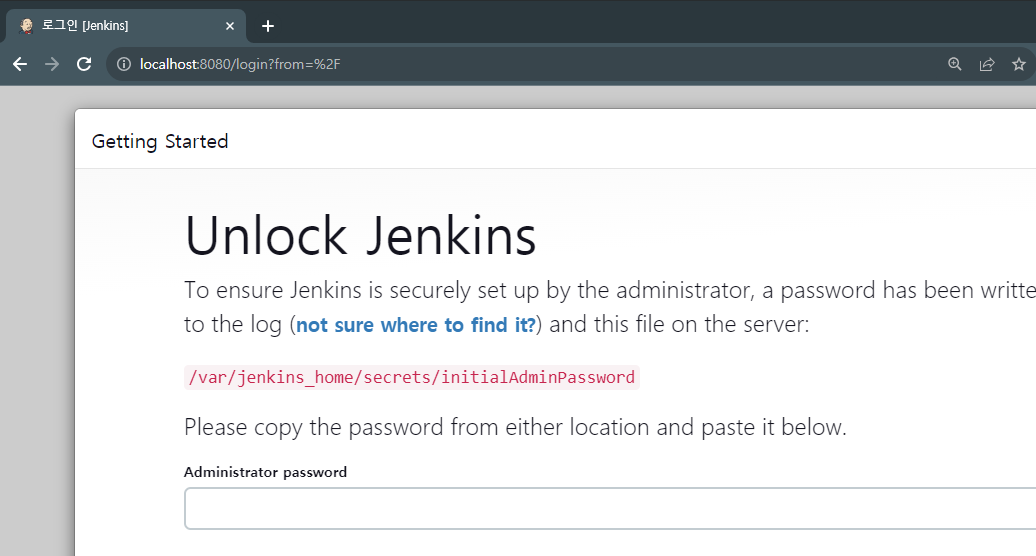Open a new browser tab
Image resolution: width=1036 pixels, height=556 pixels.
click(x=268, y=26)
